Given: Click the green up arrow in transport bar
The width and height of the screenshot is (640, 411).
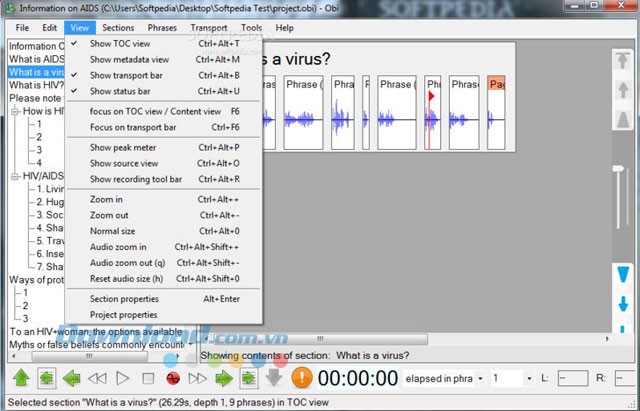Looking at the screenshot, I should tap(20, 378).
